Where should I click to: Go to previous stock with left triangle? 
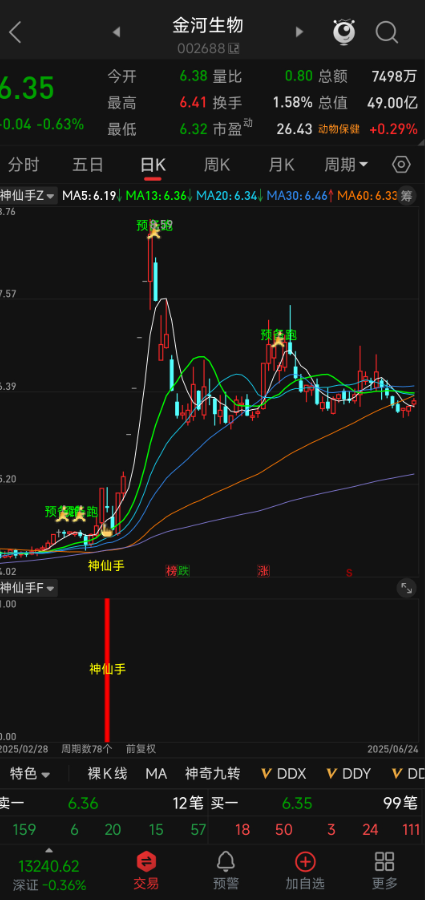(117, 32)
